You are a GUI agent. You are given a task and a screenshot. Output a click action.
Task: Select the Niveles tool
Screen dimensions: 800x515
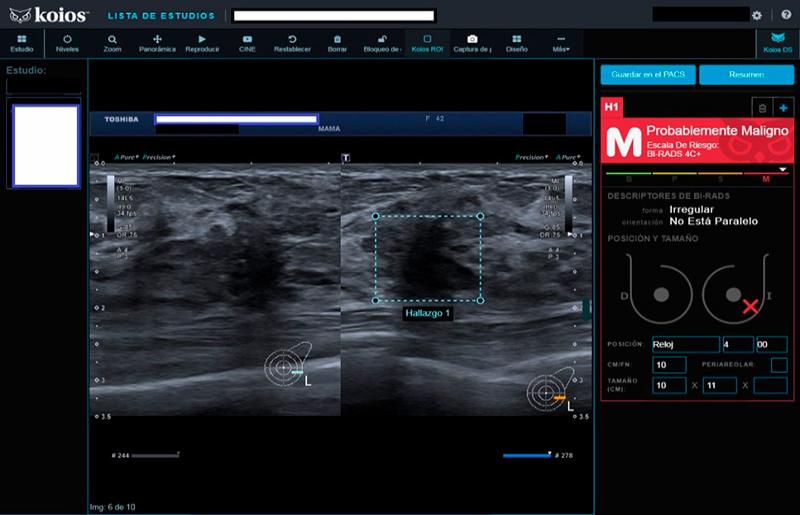(67, 43)
